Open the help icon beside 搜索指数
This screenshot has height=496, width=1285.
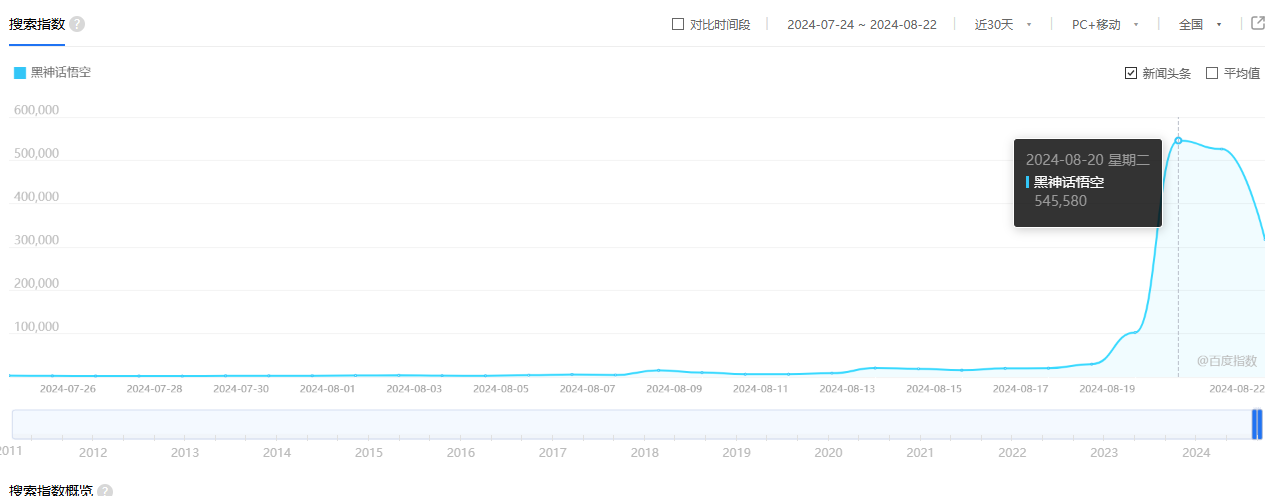pos(77,24)
